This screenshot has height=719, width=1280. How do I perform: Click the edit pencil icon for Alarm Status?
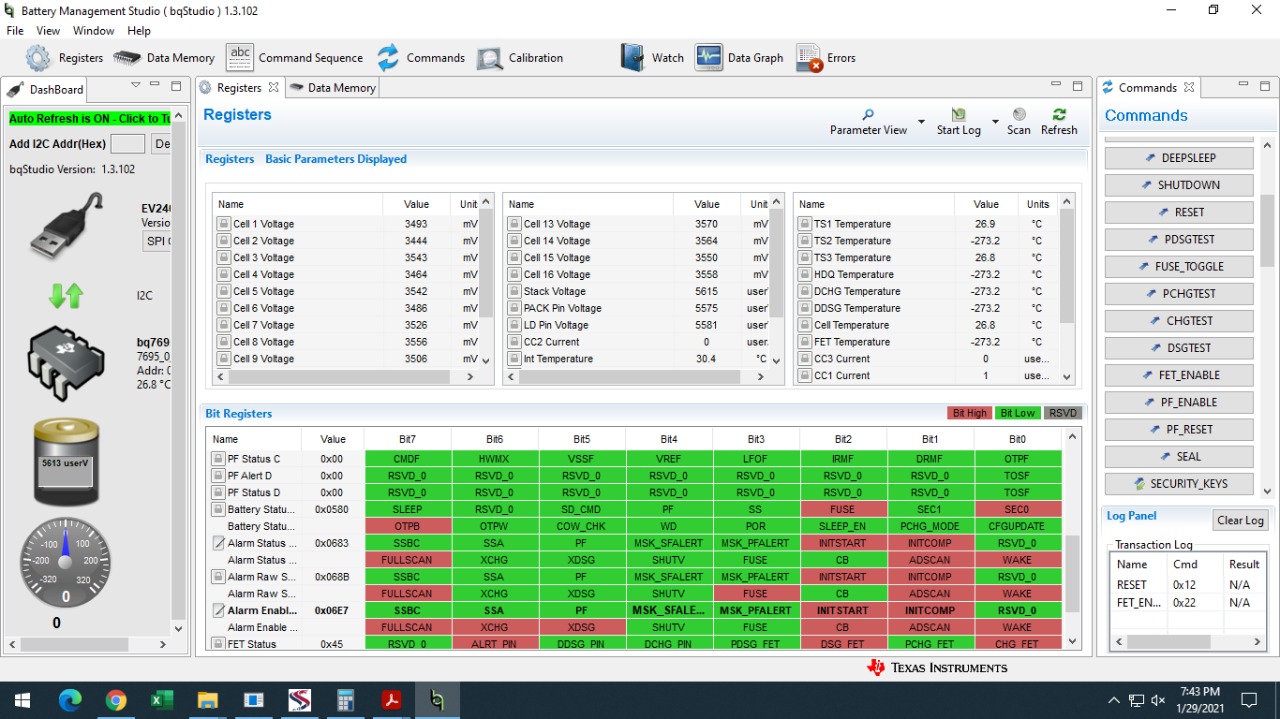pyautogui.click(x=218, y=543)
